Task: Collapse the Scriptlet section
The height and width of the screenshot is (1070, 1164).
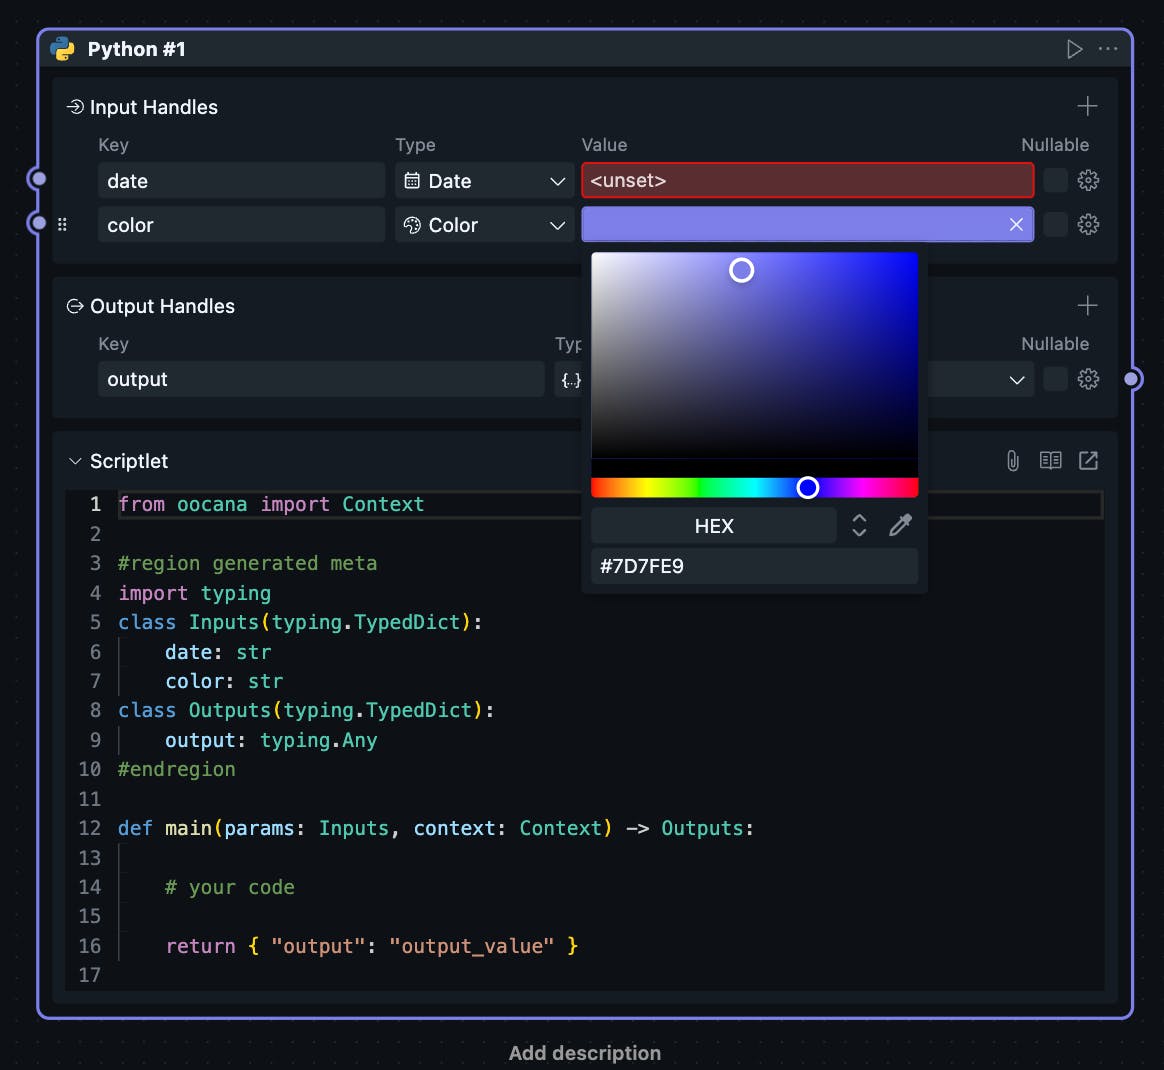Action: 74,461
